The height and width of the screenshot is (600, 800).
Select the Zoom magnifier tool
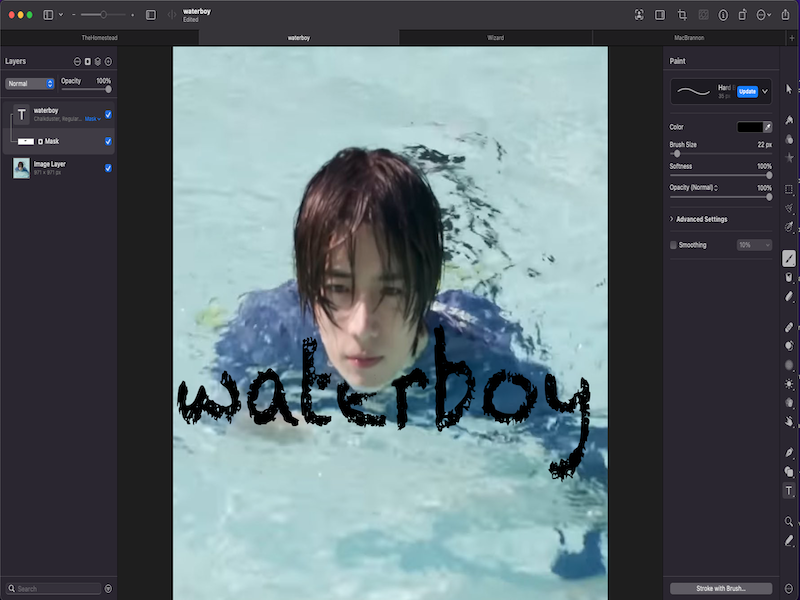click(789, 521)
